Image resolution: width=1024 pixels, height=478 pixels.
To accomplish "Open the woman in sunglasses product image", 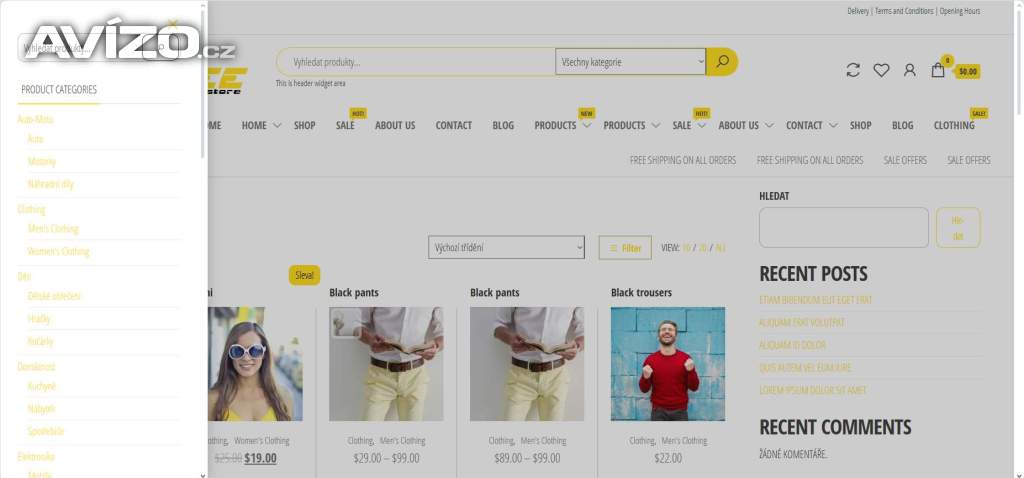I will (255, 364).
